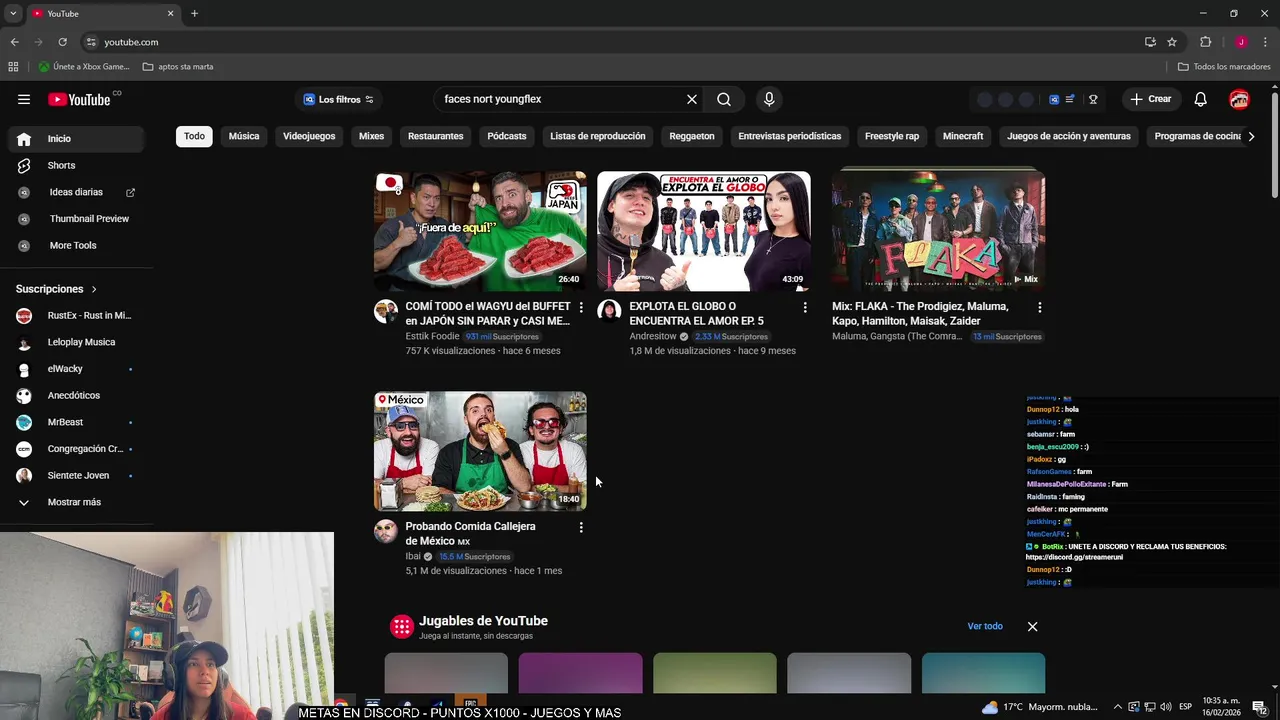Open Ibai channel avatar

(x=386, y=531)
